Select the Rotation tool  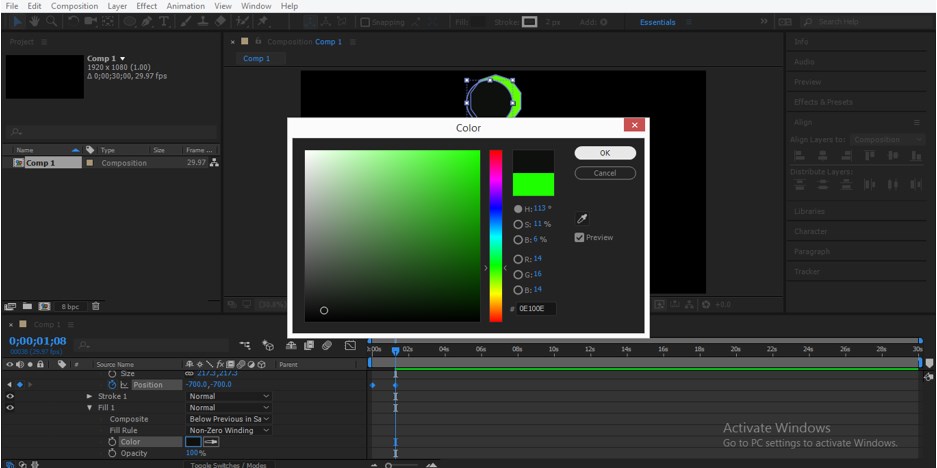(x=74, y=22)
